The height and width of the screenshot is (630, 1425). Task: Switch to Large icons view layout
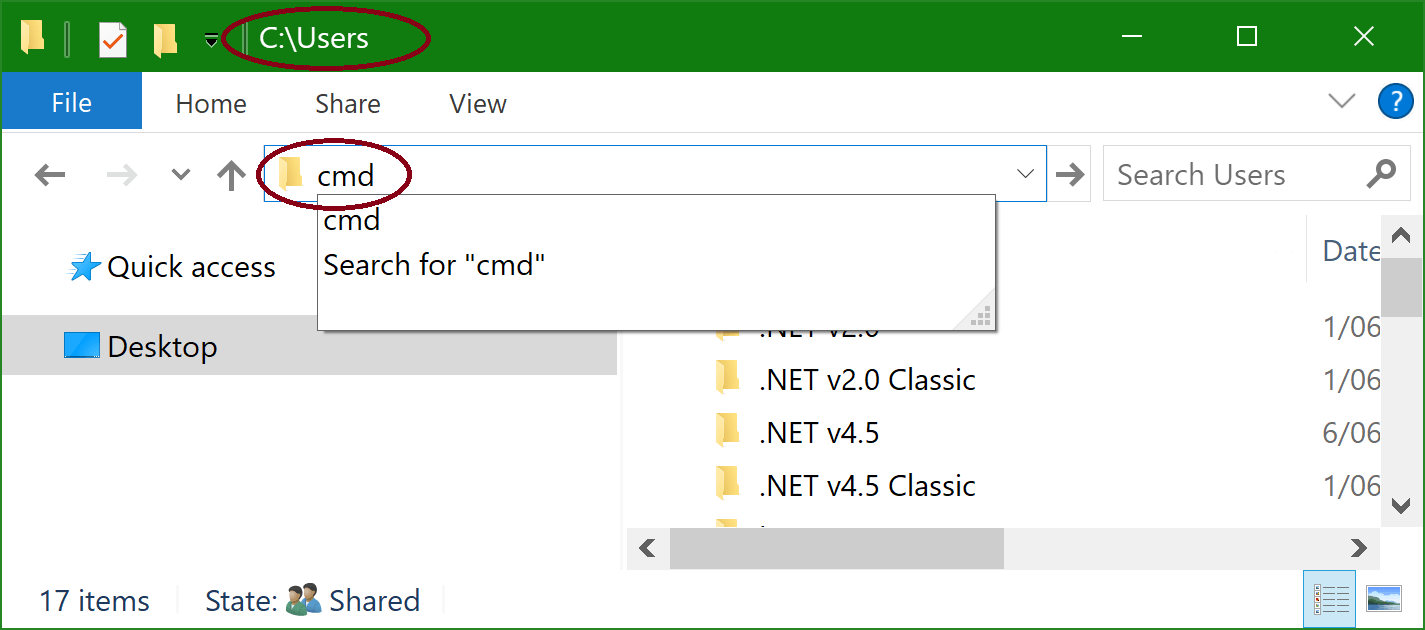pyautogui.click(x=1383, y=598)
